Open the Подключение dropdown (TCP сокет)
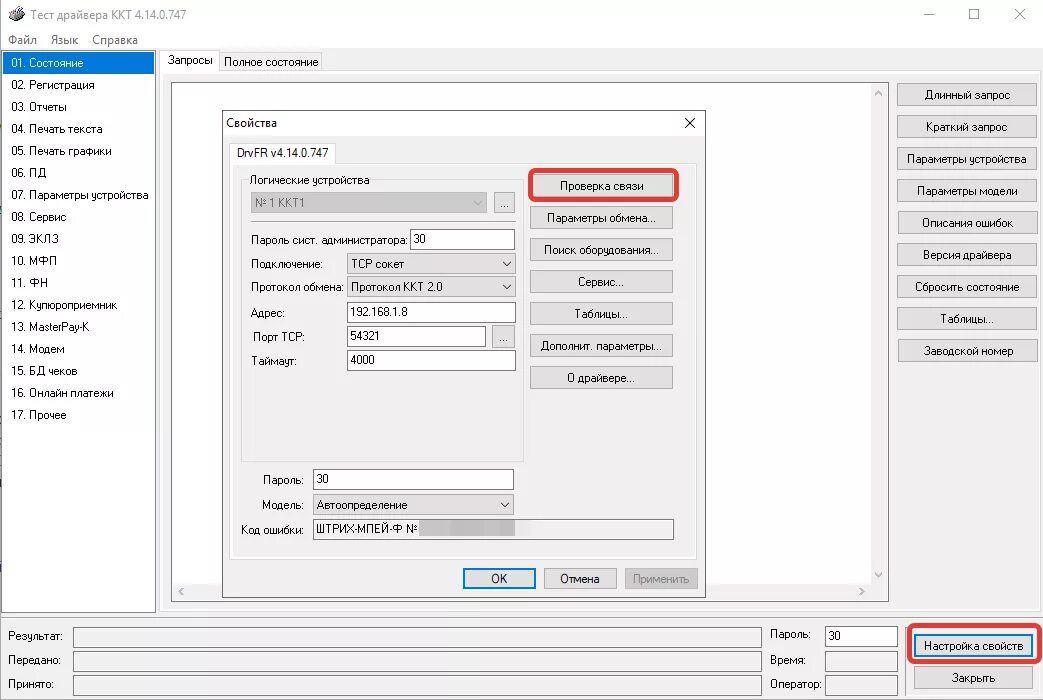Screen dimensions: 1043x700 (x=431, y=264)
